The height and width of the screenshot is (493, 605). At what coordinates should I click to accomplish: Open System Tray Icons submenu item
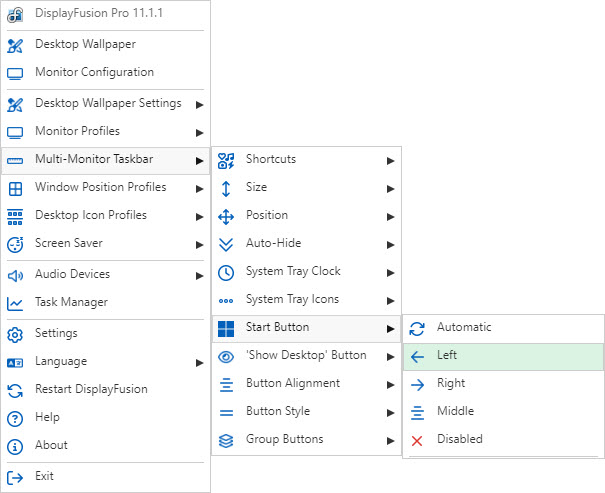tap(307, 301)
